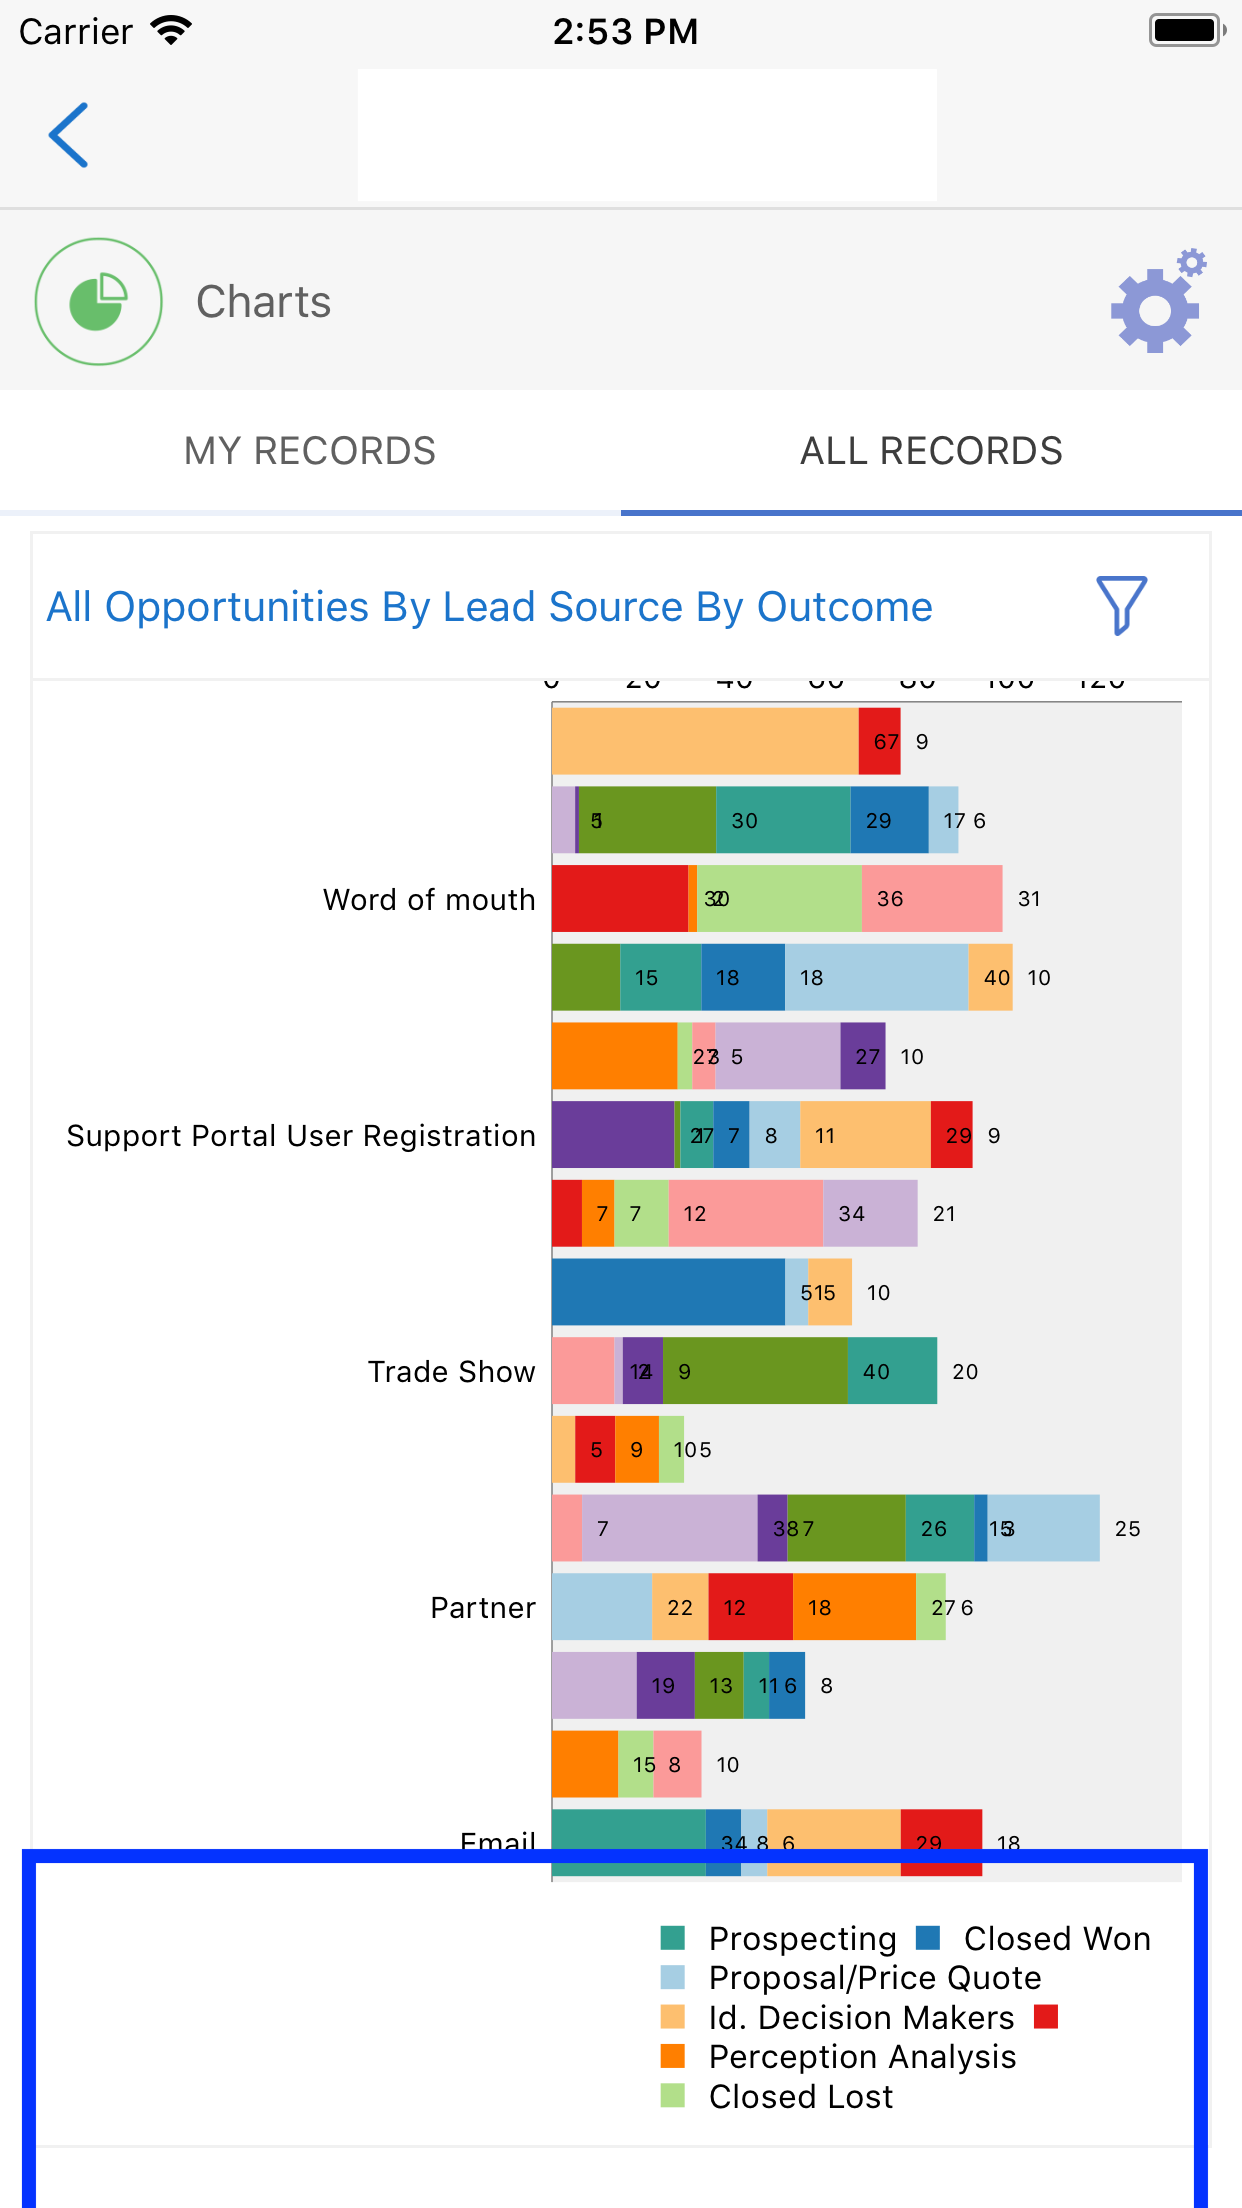
Task: Tap the battery indicator in status bar
Action: pyautogui.click(x=1185, y=30)
